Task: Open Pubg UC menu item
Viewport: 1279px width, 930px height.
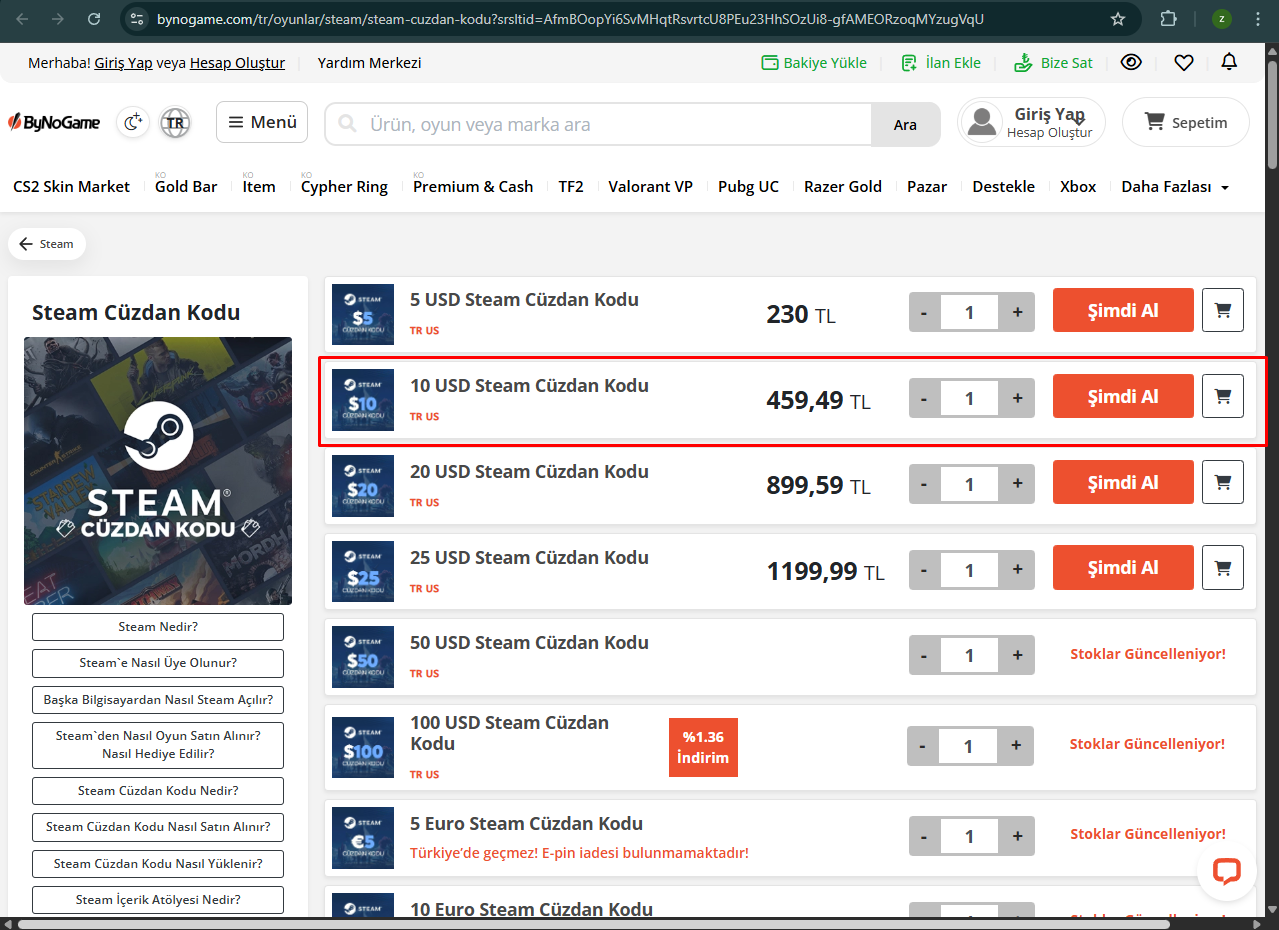Action: tap(748, 186)
